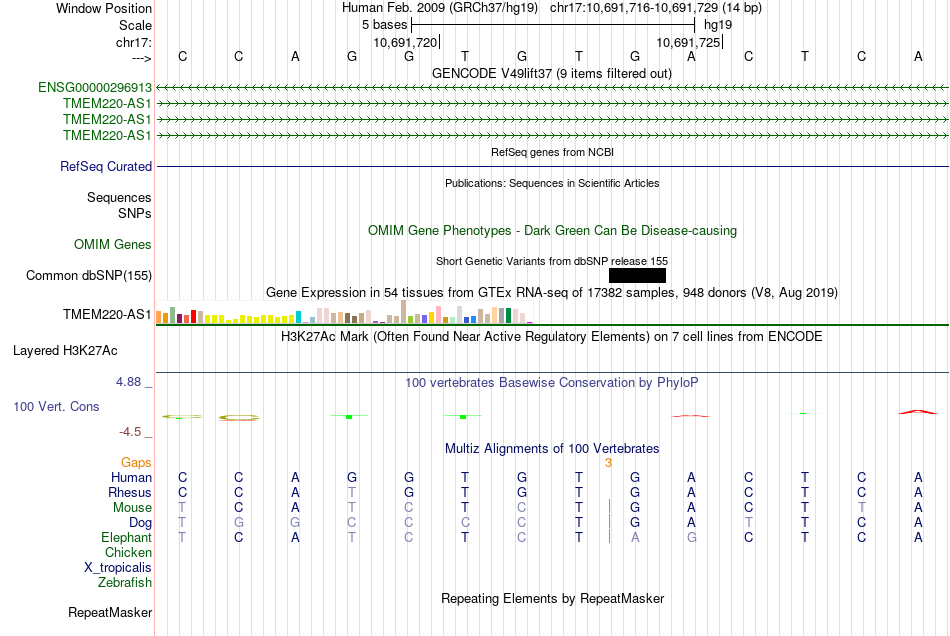Viewport: 950px width, 636px height.
Task: Select the orange Gaps label
Action: point(136,463)
